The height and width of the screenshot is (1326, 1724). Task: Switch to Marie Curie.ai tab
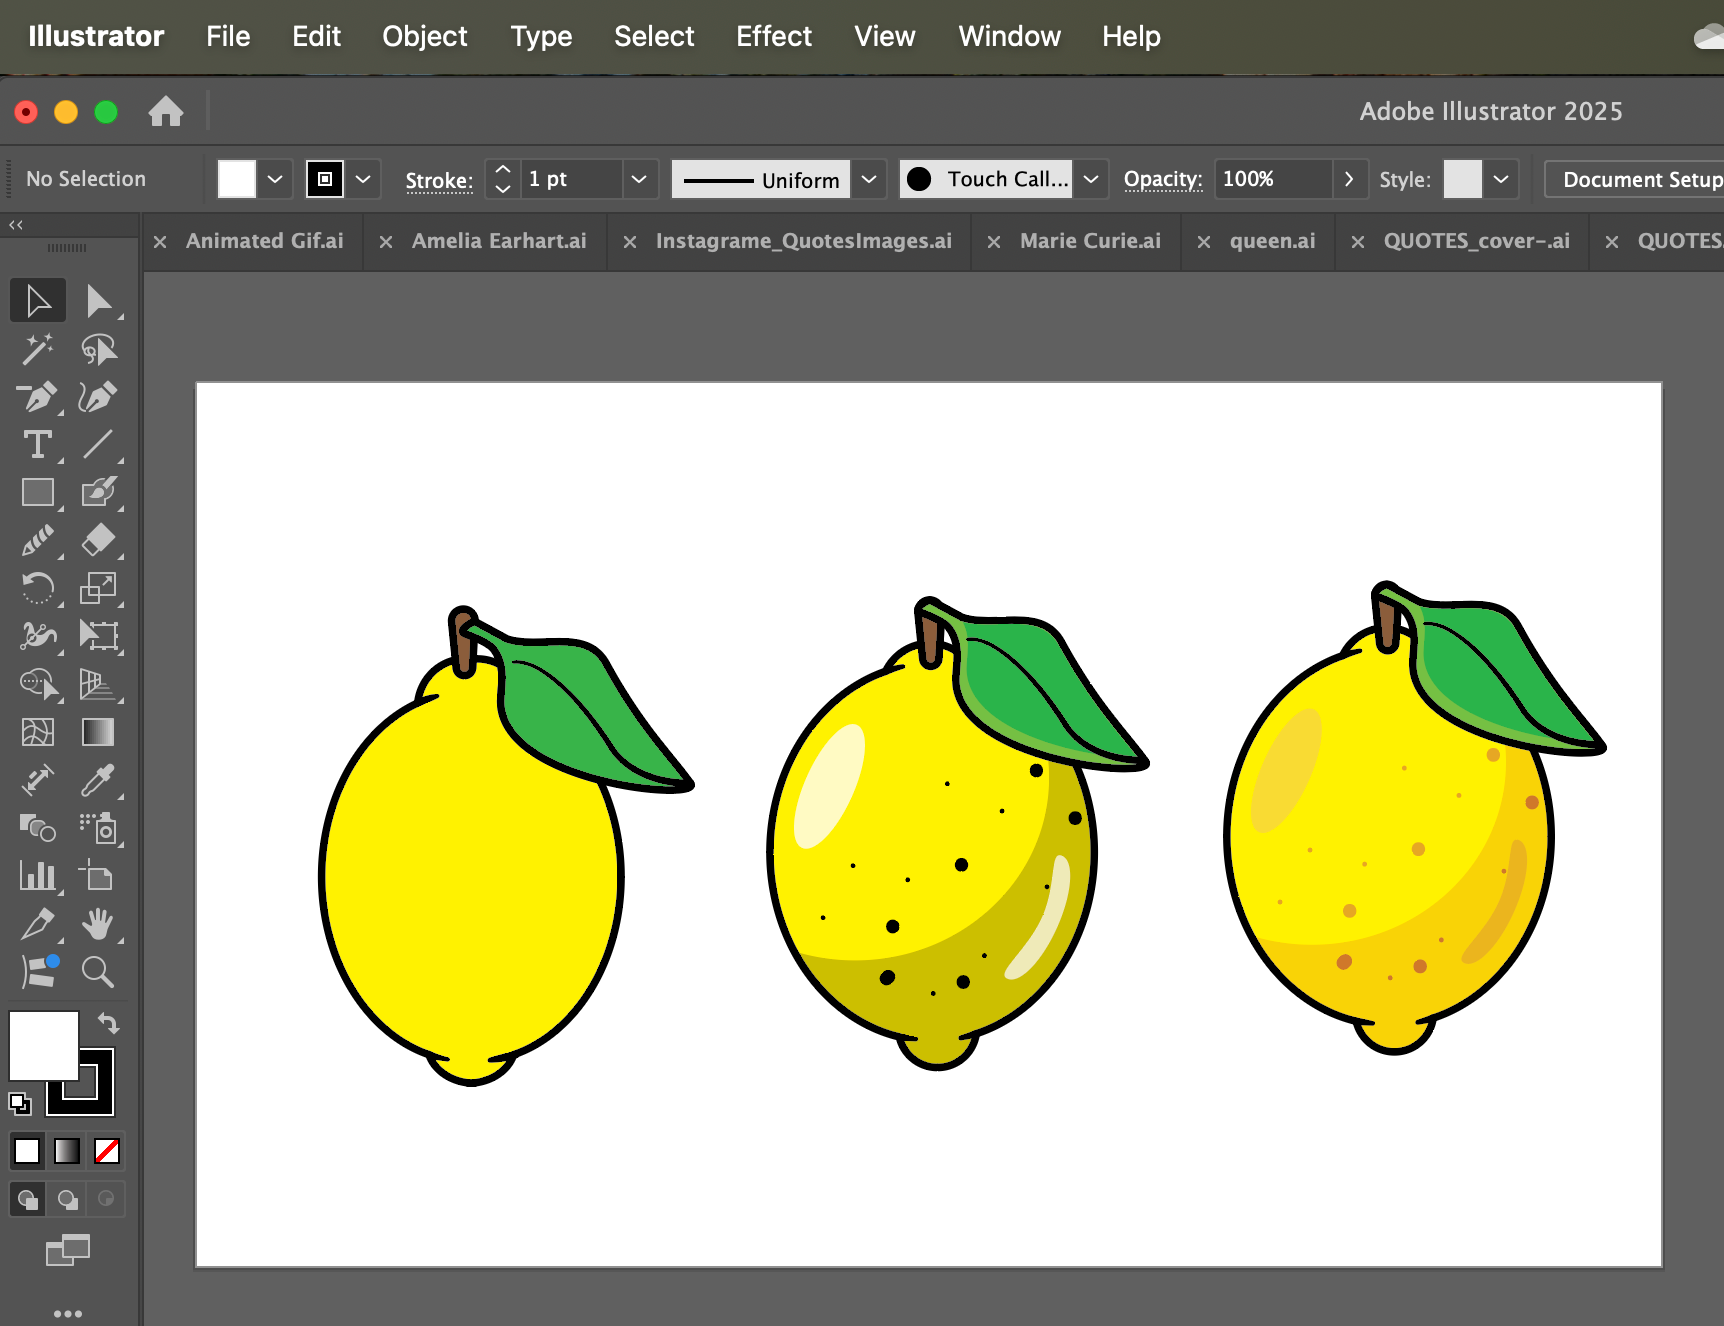click(x=1090, y=241)
